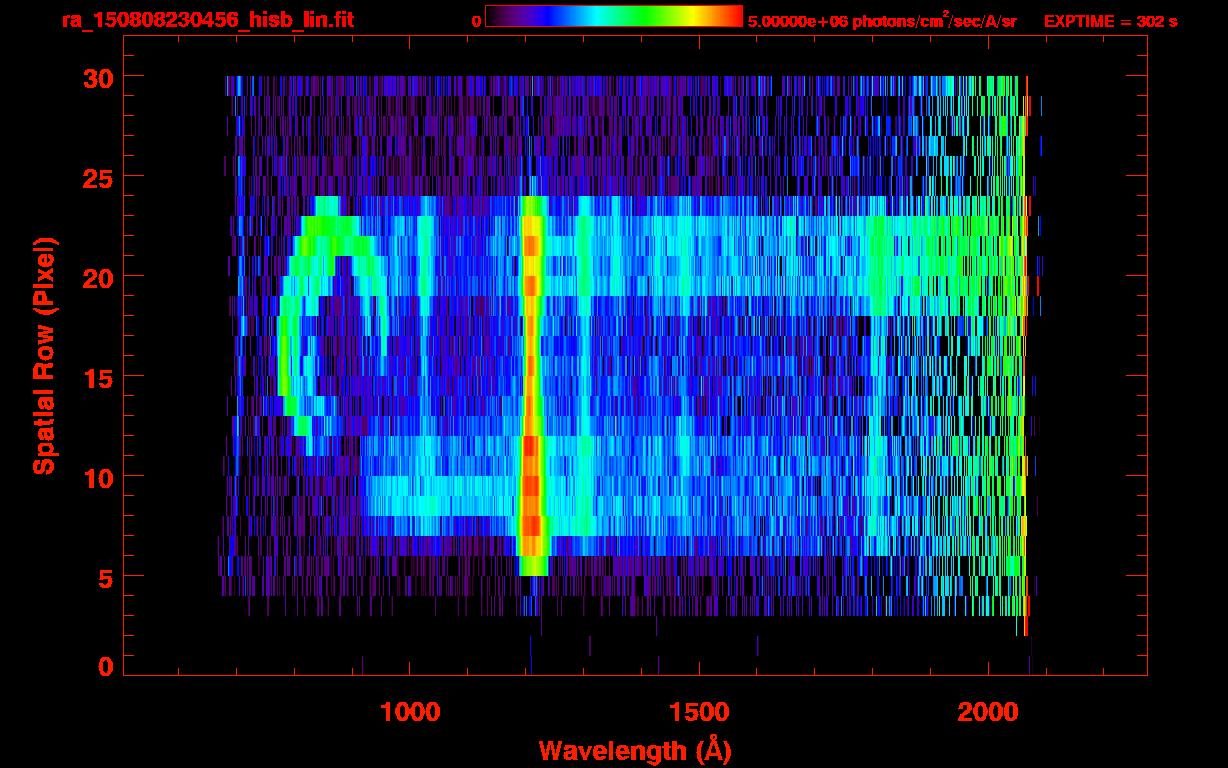The image size is (1228, 768).
Task: Click the filename ra_150808230456_hisb_lin.fit title
Action: pos(206,21)
